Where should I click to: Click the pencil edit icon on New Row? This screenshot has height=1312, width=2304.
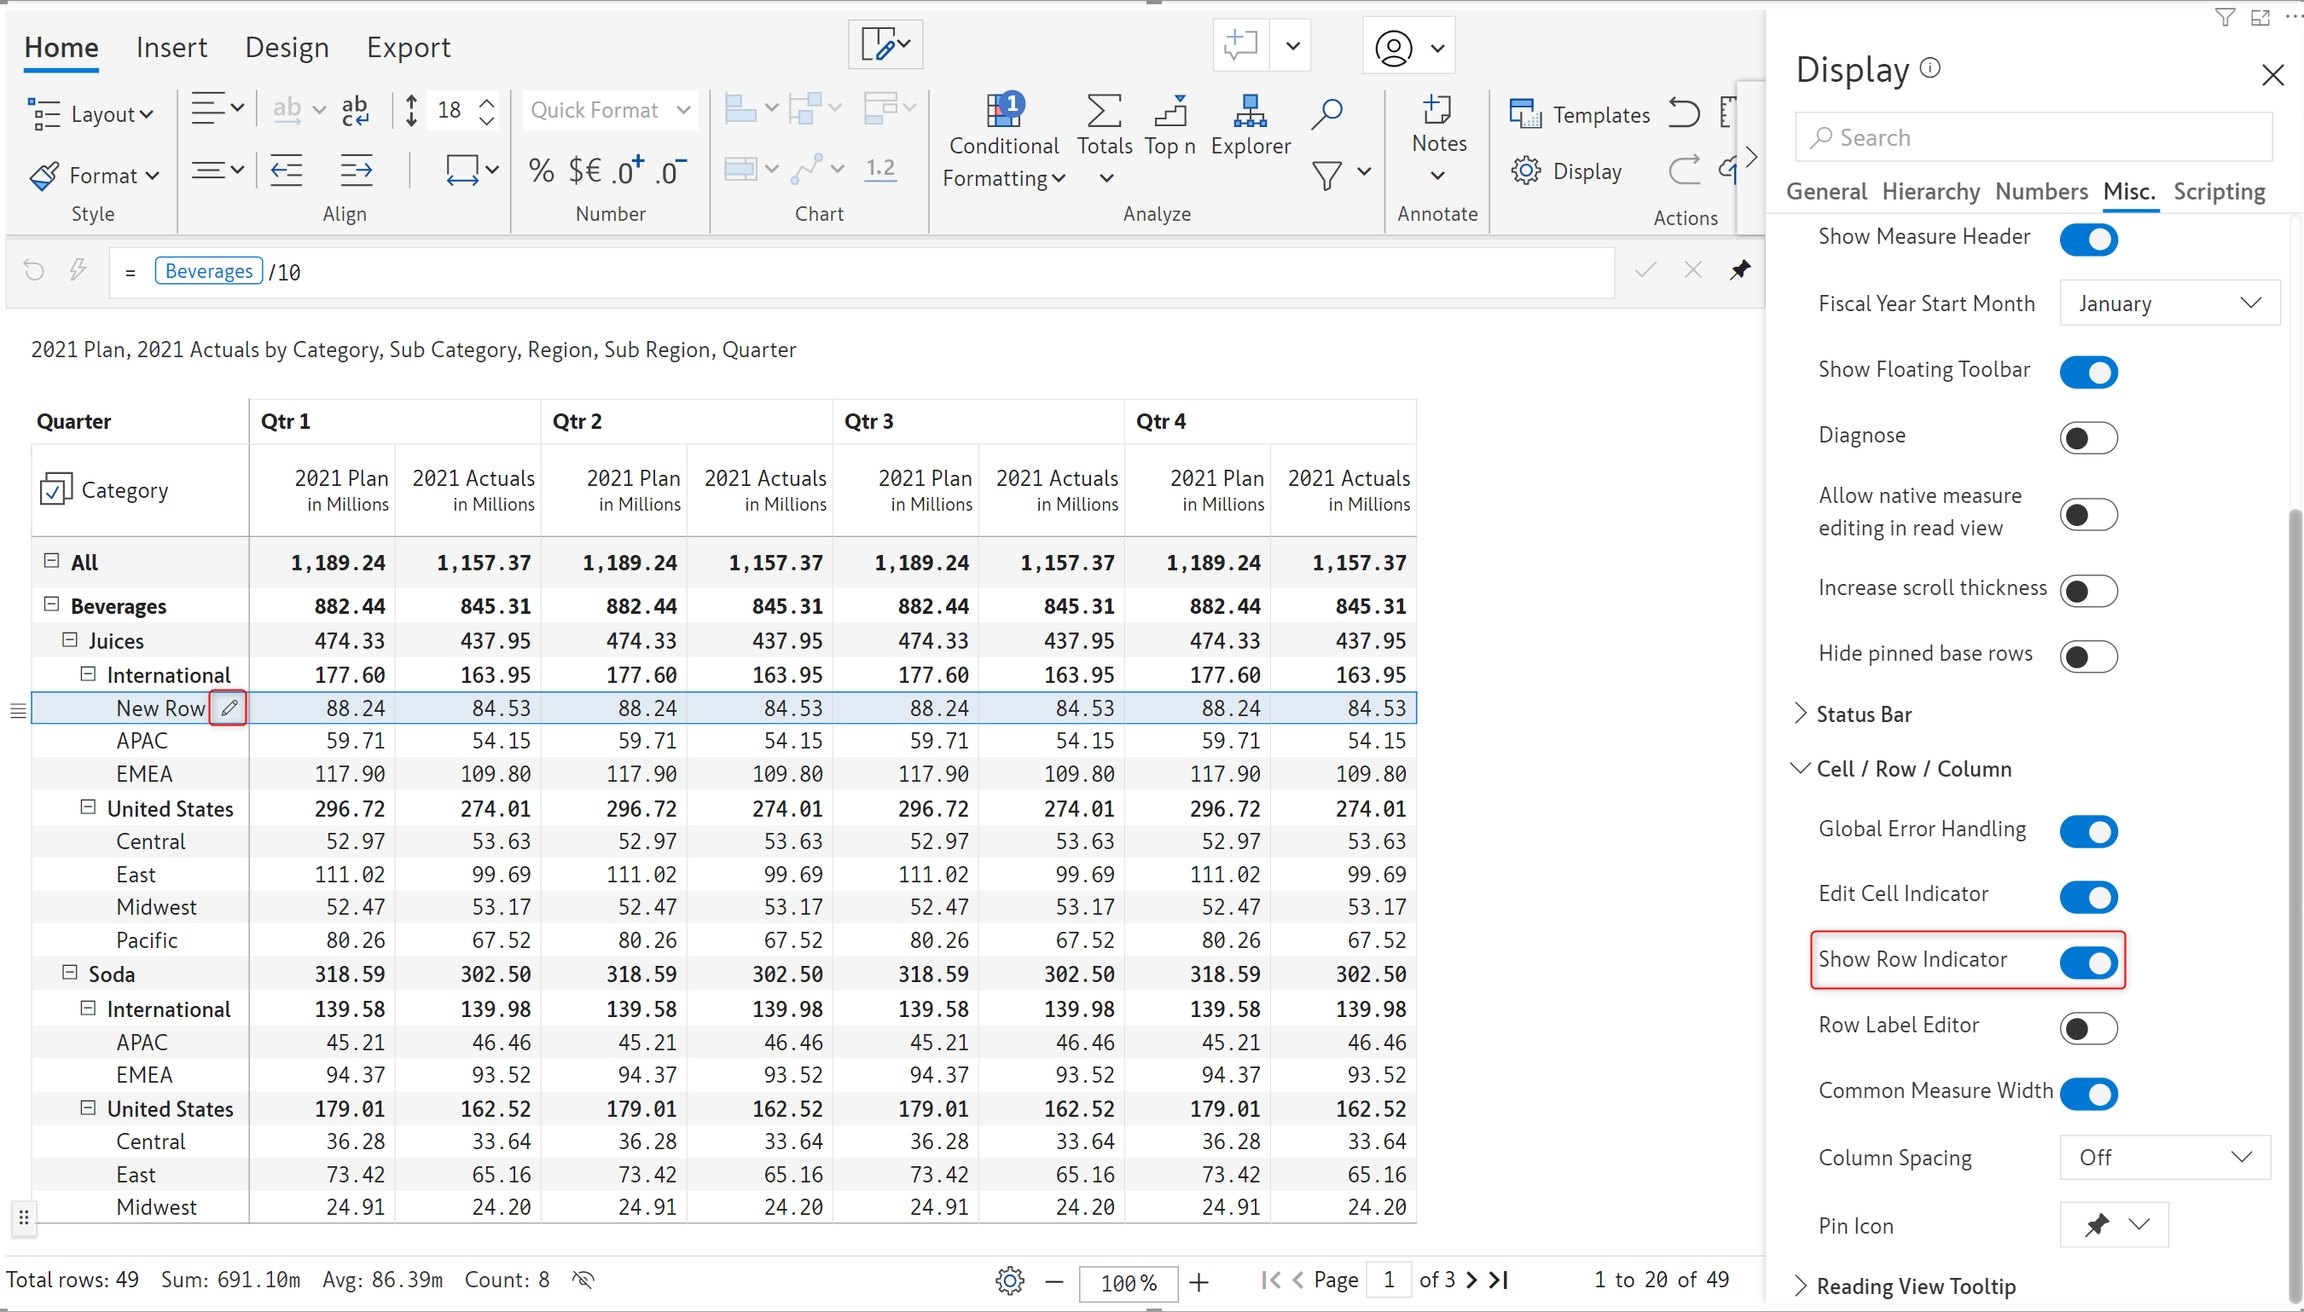(x=229, y=708)
